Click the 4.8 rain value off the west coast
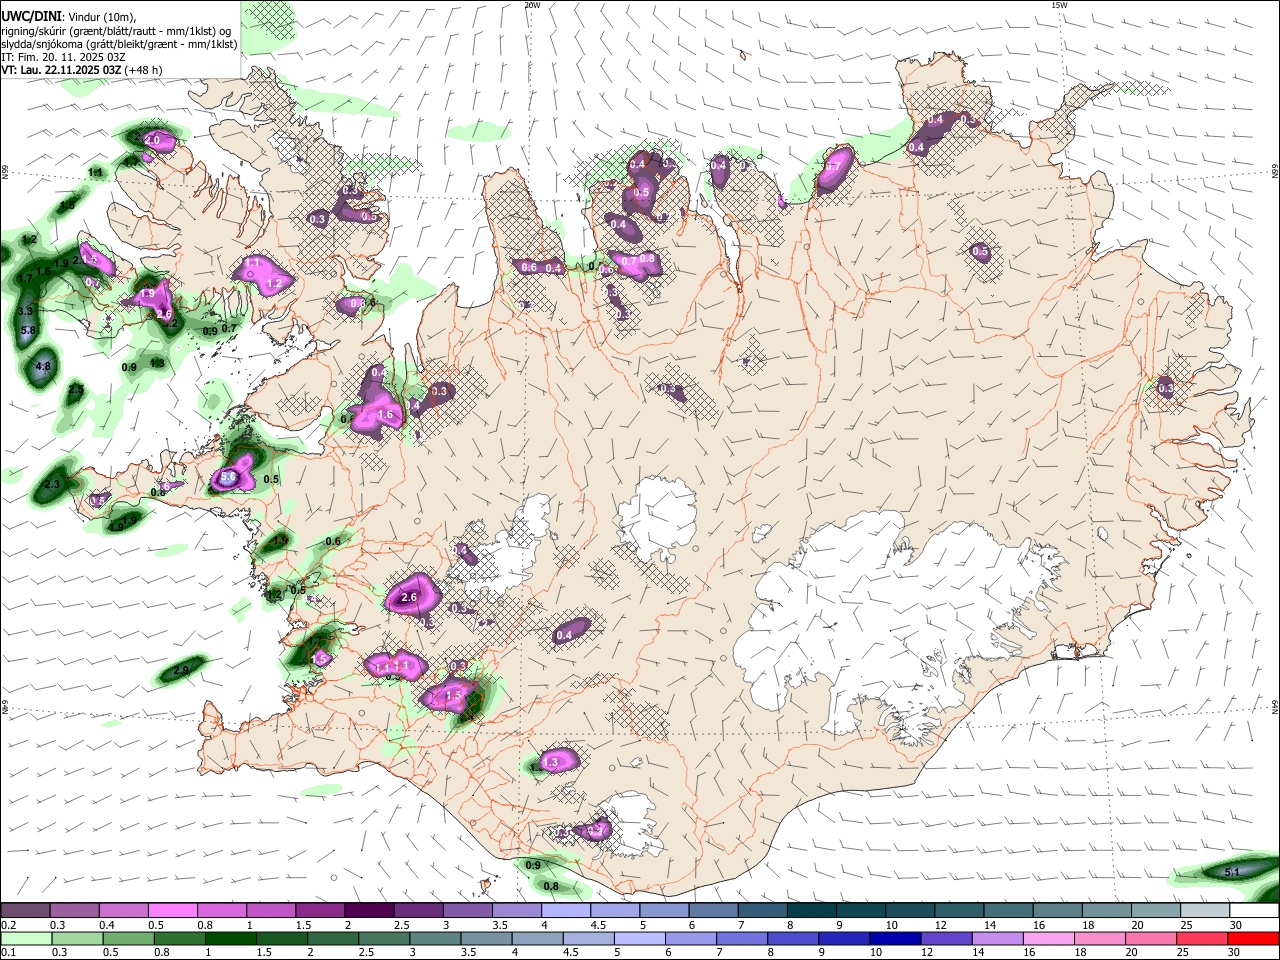 click(x=43, y=367)
